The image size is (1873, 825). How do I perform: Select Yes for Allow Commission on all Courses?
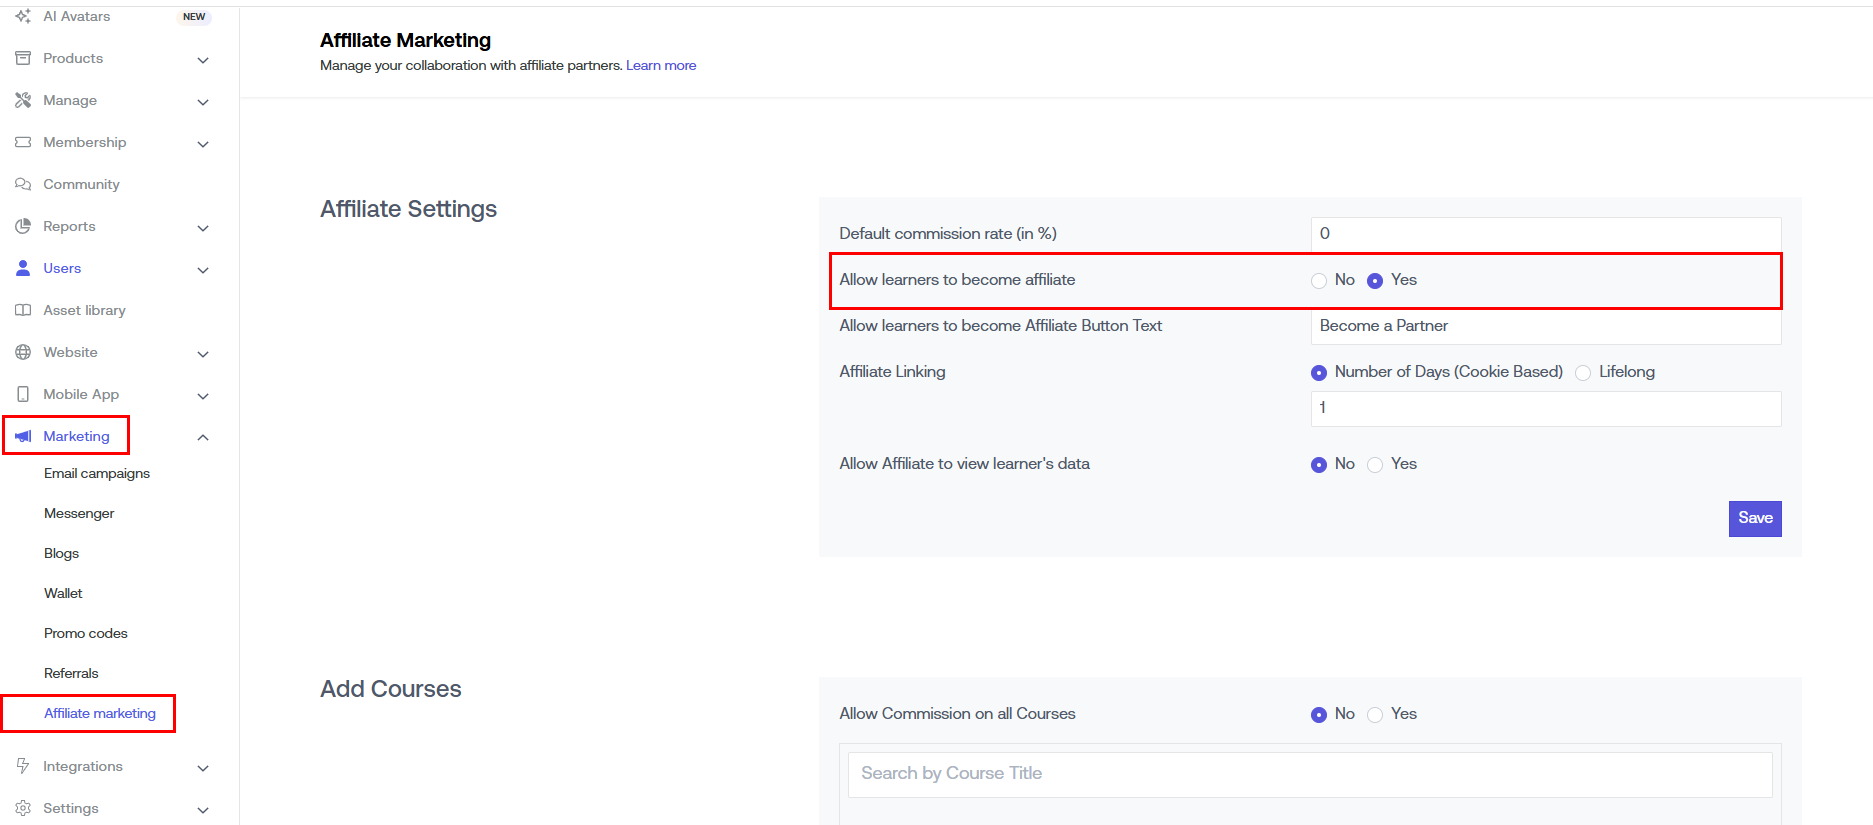click(1375, 715)
